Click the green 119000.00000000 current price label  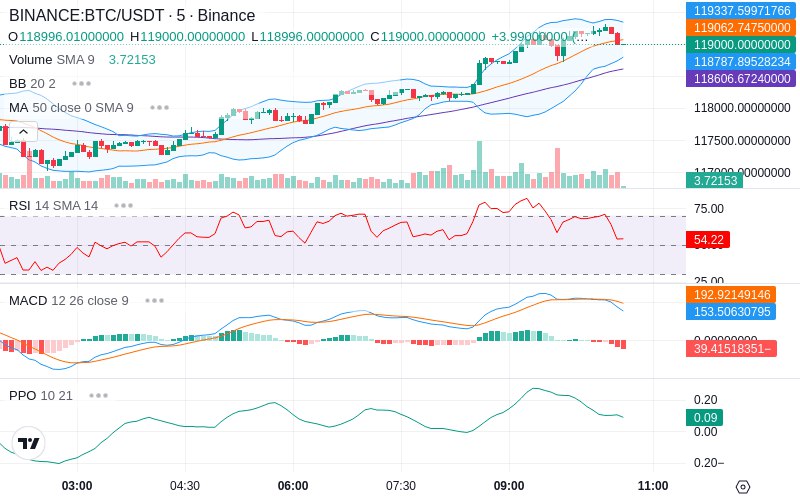coord(741,44)
